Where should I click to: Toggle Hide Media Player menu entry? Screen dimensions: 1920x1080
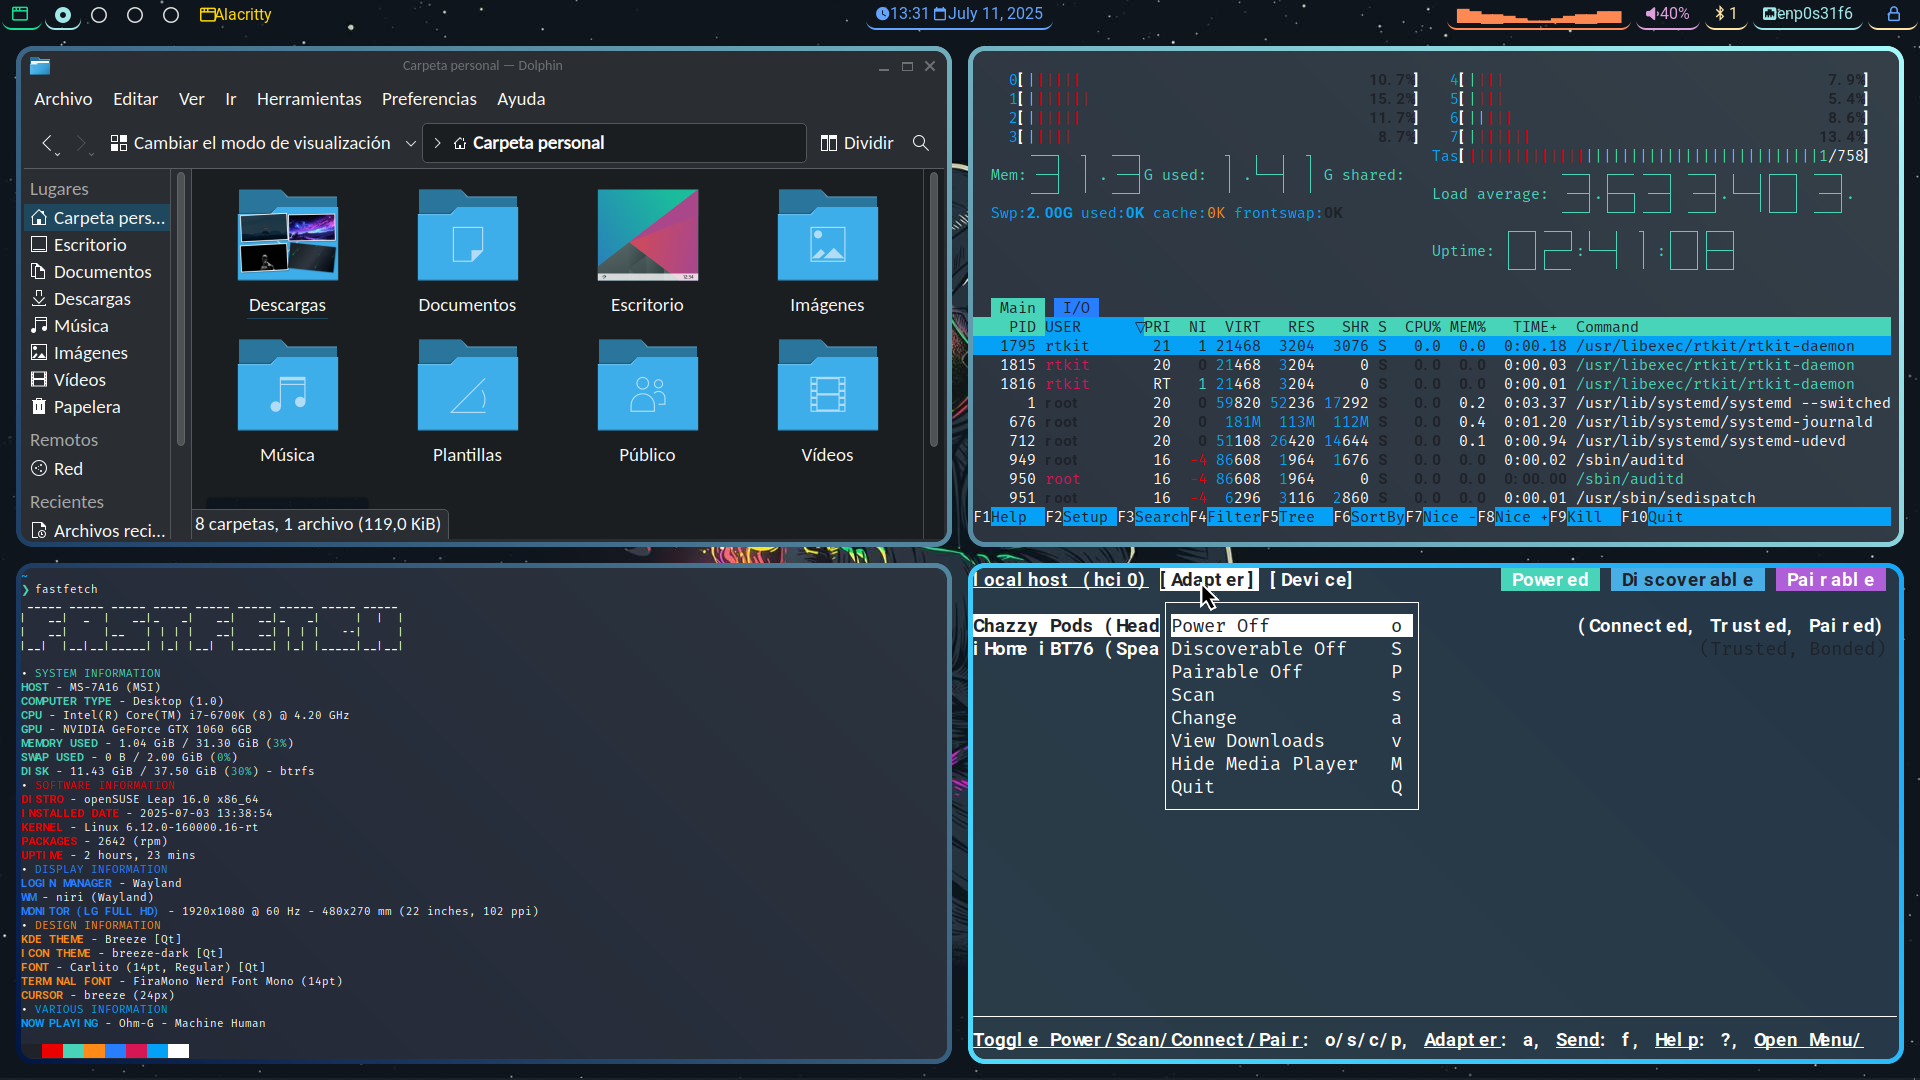pyautogui.click(x=1291, y=764)
